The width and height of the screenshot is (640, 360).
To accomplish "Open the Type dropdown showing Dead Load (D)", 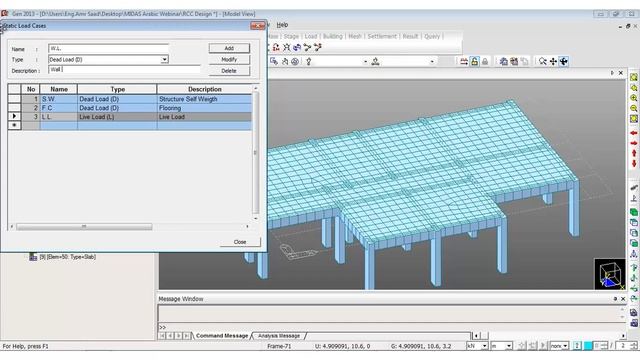I will (164, 60).
